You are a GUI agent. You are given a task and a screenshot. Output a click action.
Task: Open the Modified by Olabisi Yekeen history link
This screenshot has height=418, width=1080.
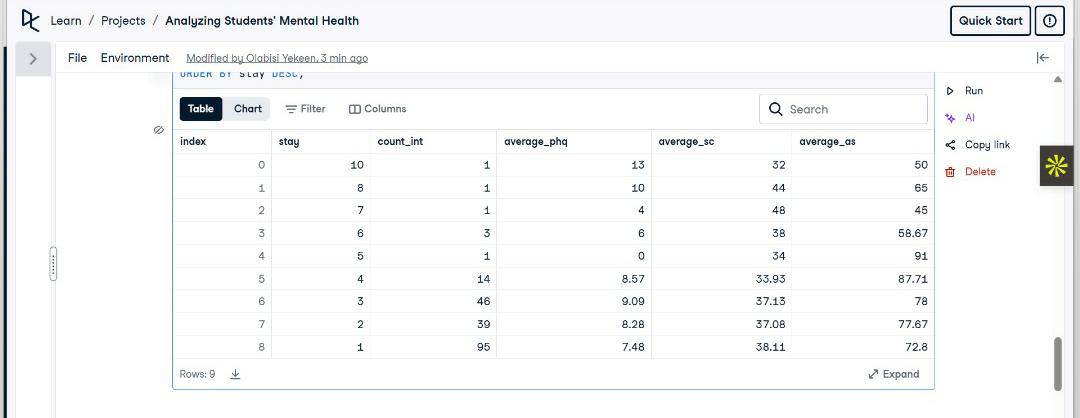(277, 59)
